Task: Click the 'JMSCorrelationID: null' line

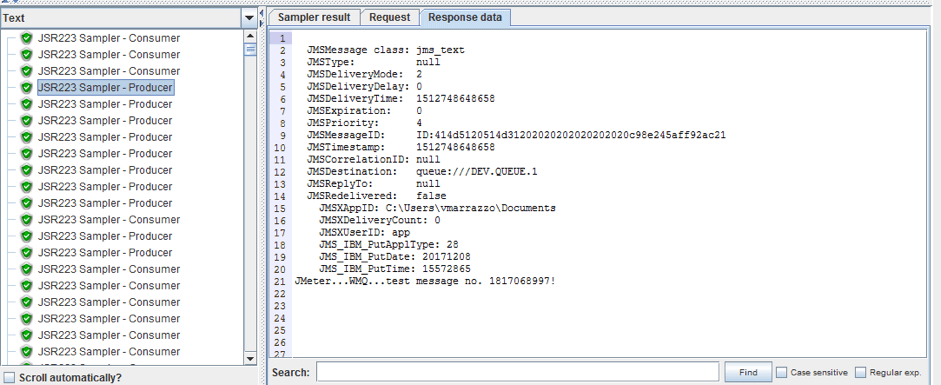Action: 373,160
